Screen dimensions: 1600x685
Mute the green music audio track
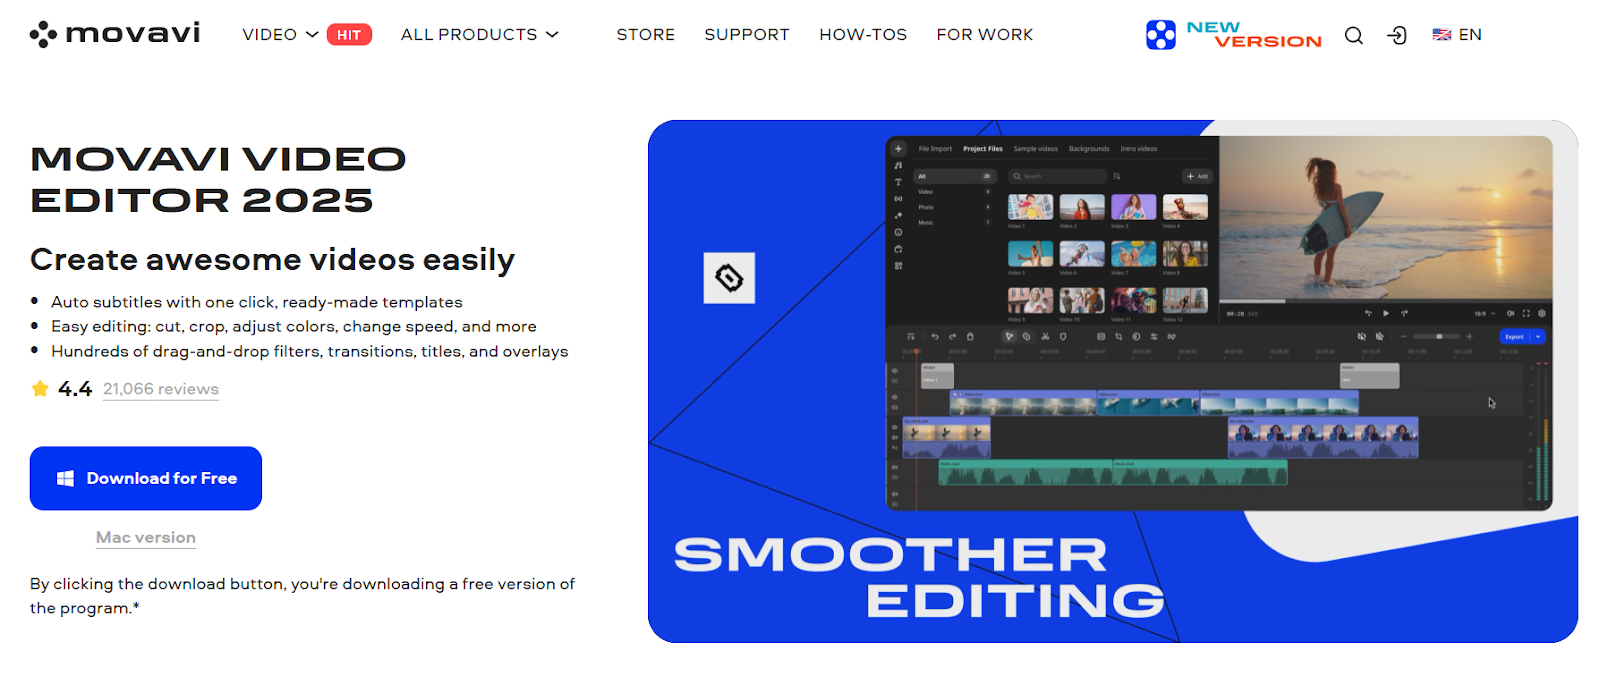[895, 467]
